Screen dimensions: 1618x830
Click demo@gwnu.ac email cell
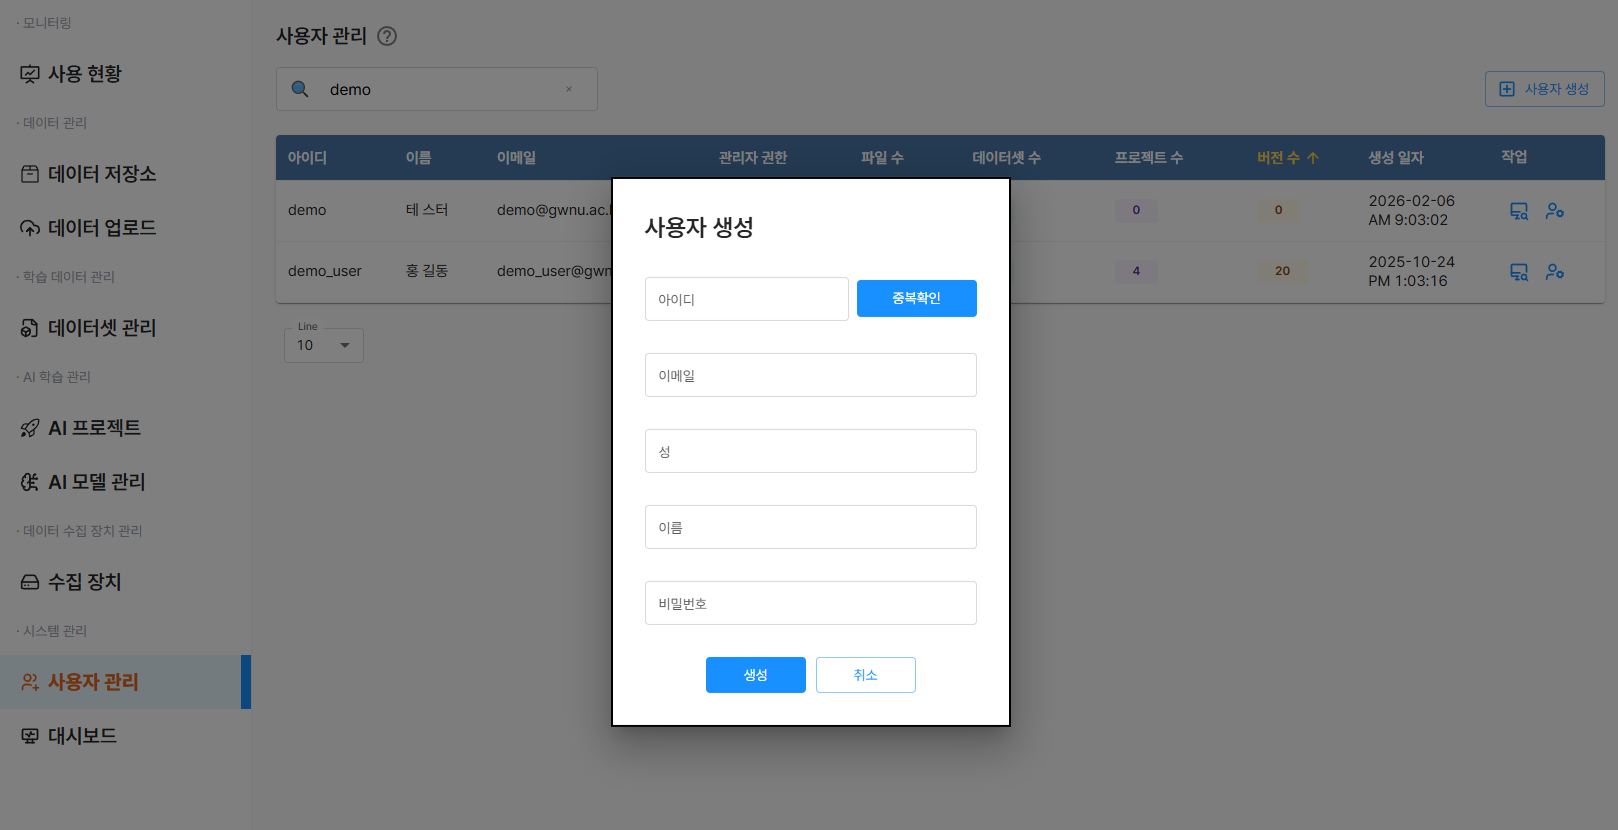pos(554,210)
